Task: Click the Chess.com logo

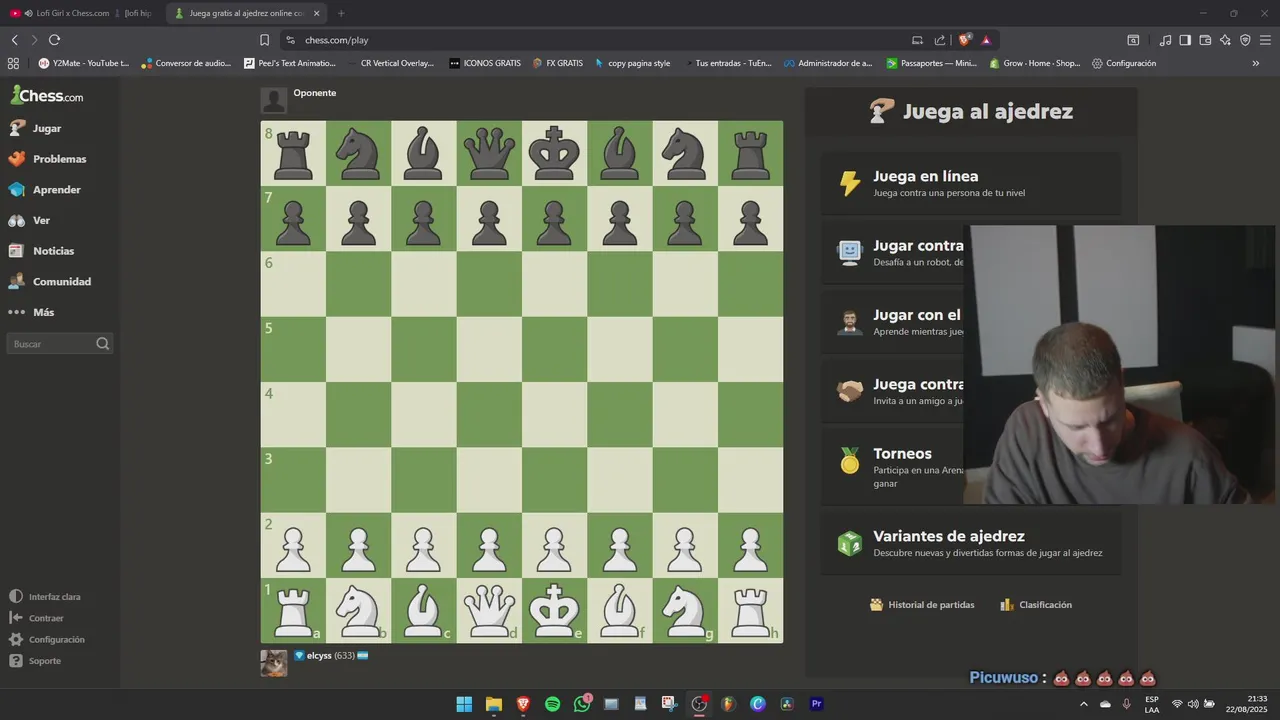Action: pyautogui.click(x=47, y=96)
